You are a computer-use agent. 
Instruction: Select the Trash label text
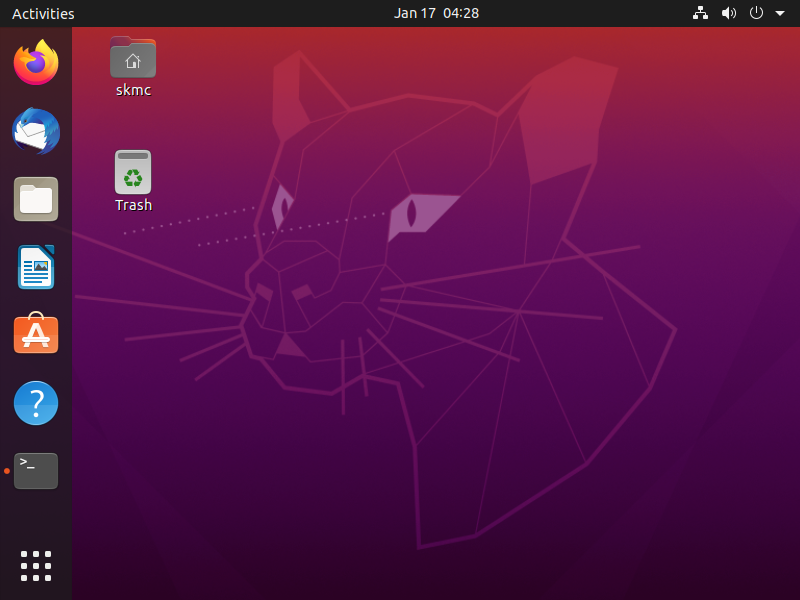click(x=133, y=205)
